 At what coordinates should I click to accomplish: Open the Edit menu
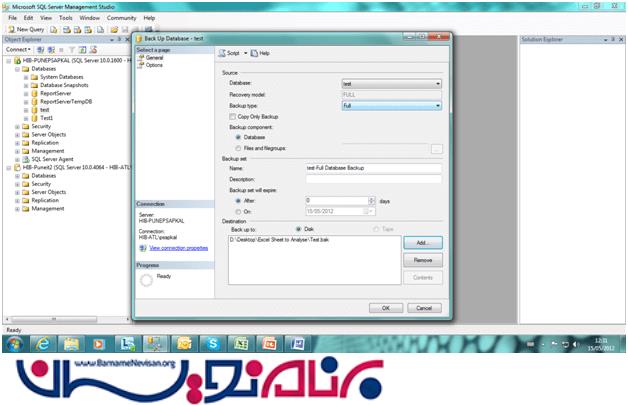click(x=28, y=18)
